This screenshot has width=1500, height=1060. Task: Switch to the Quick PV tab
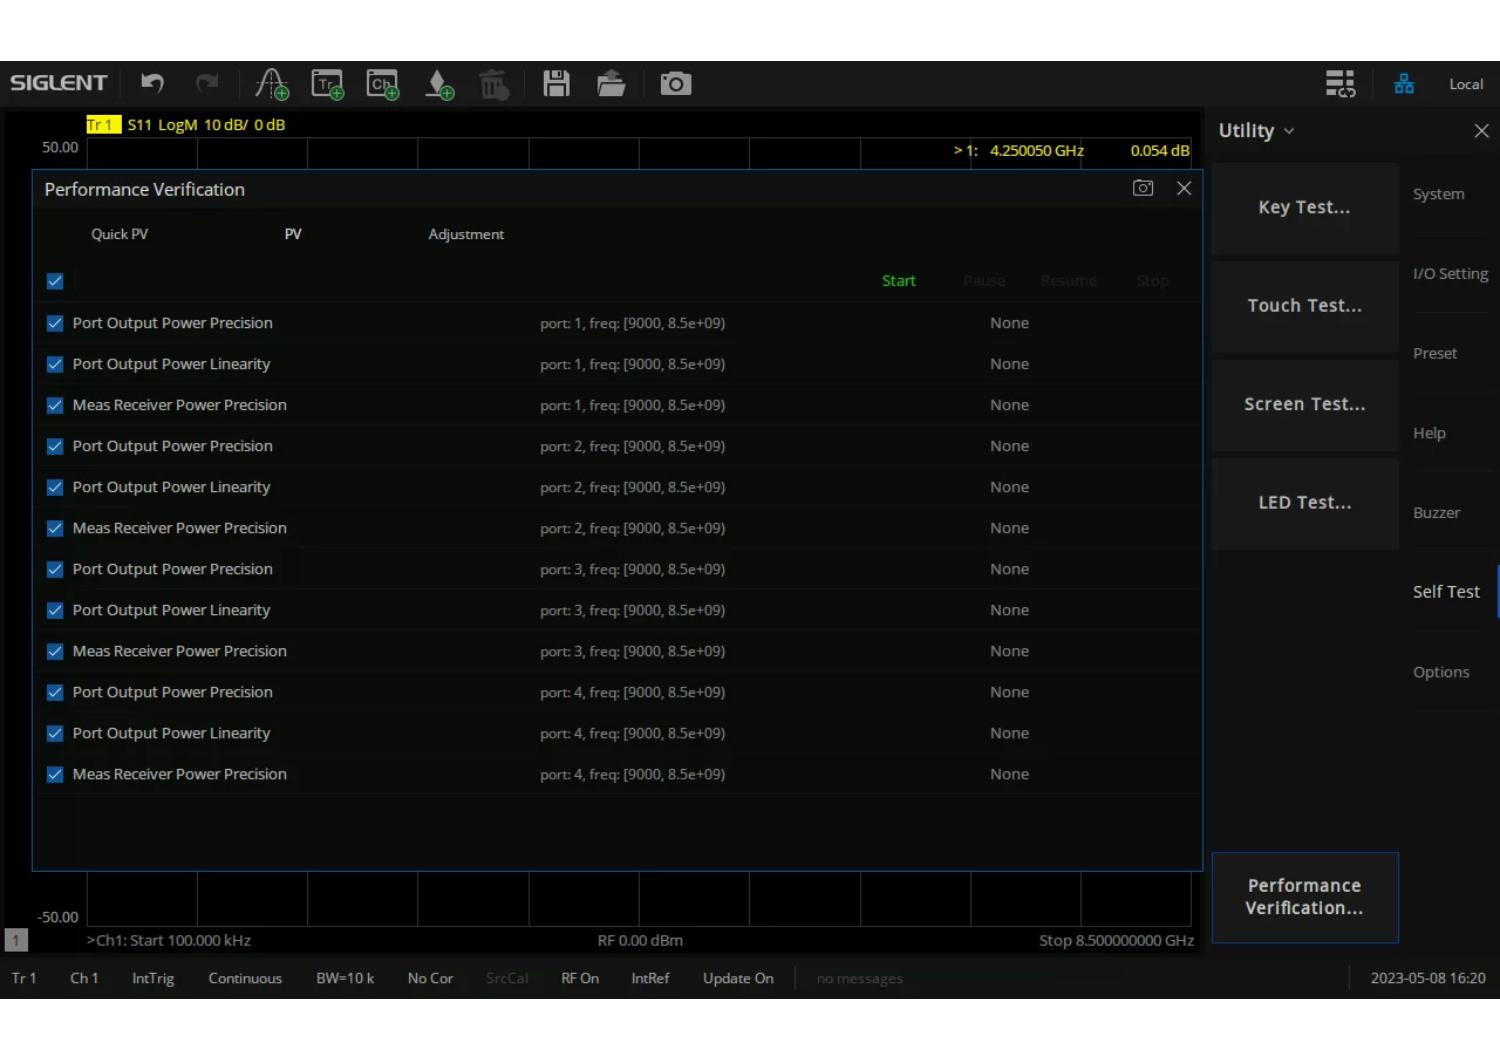[119, 234]
